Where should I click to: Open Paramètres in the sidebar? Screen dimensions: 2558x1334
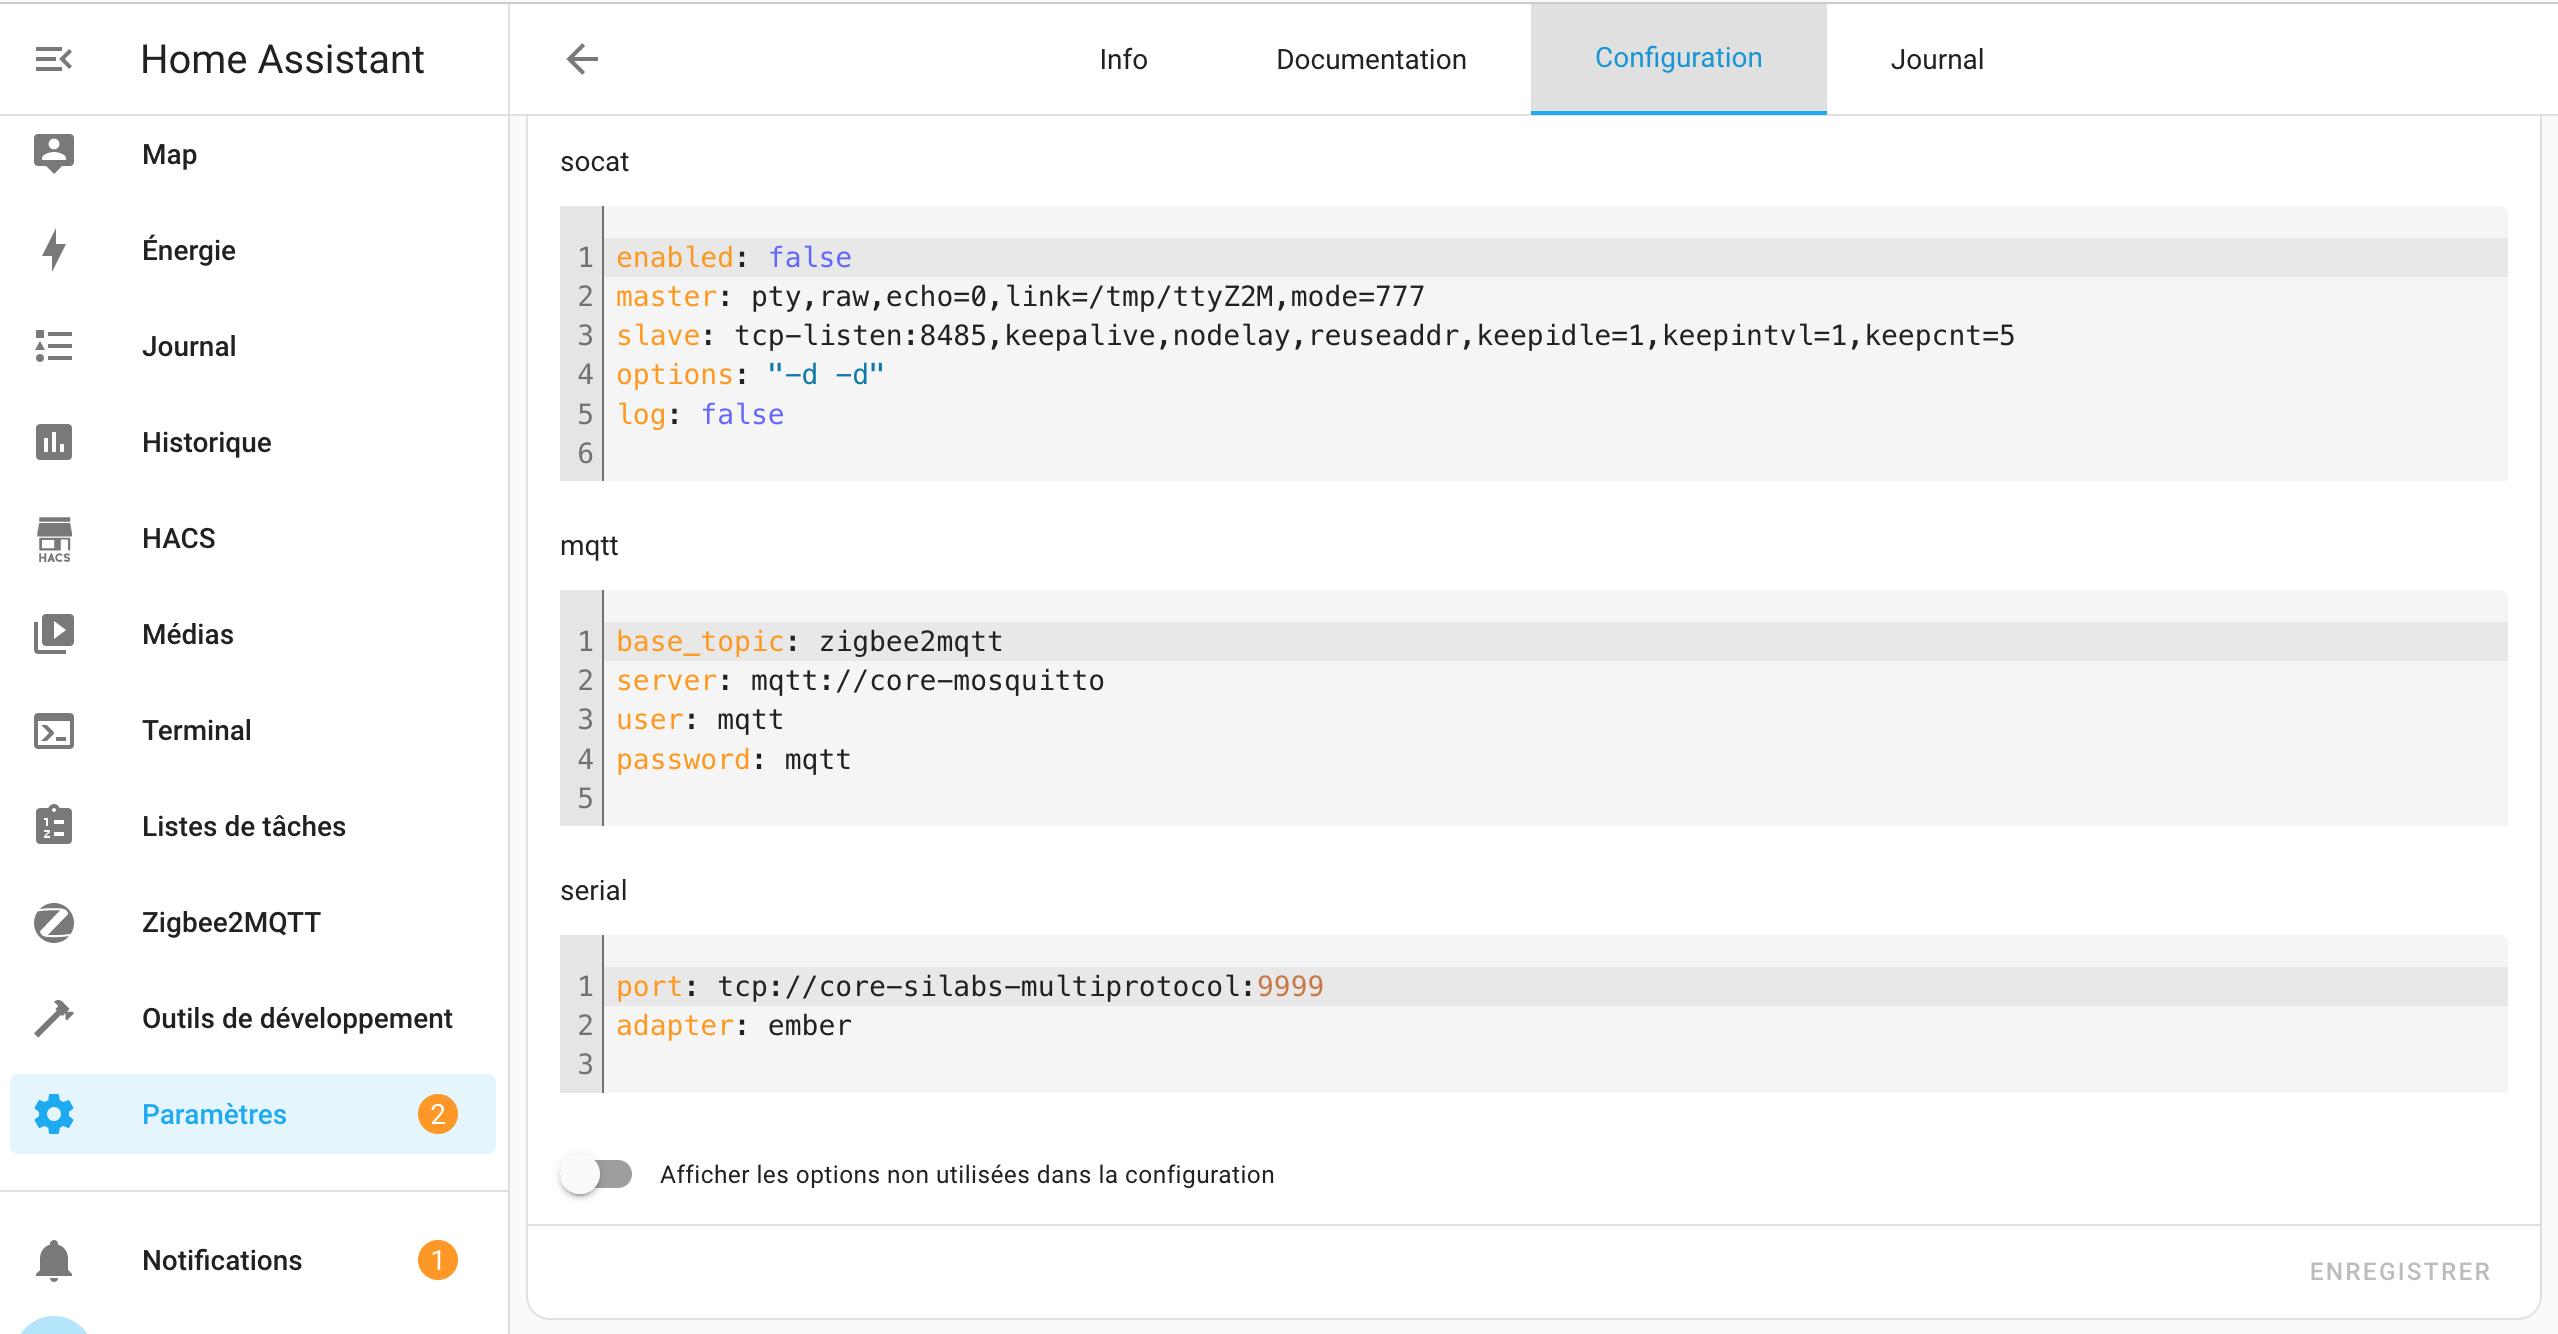pyautogui.click(x=214, y=1114)
